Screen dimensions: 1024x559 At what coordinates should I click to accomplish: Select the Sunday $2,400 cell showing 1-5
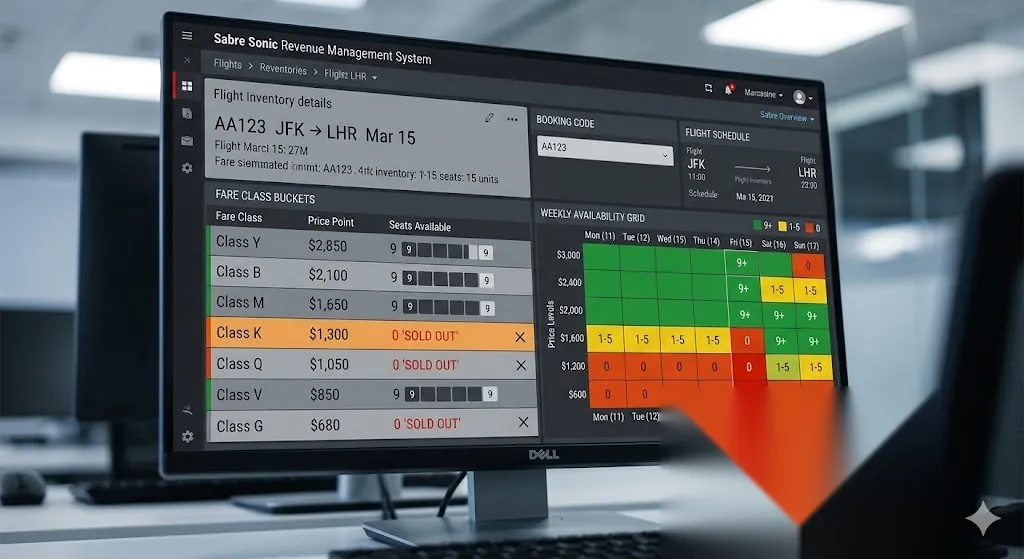[810, 291]
